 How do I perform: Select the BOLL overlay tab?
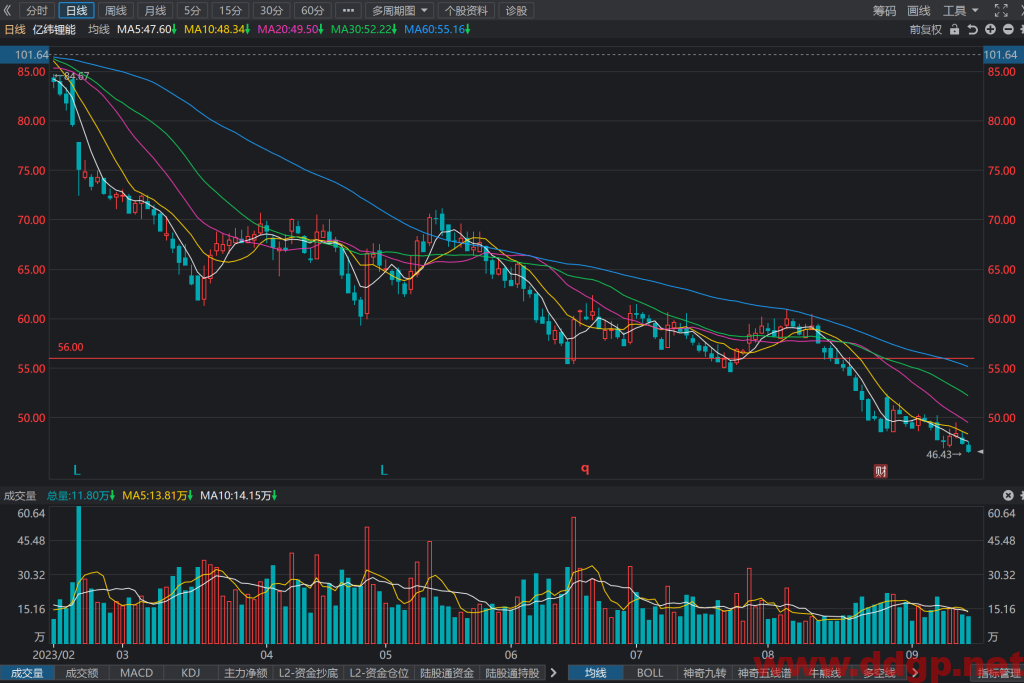click(x=650, y=673)
